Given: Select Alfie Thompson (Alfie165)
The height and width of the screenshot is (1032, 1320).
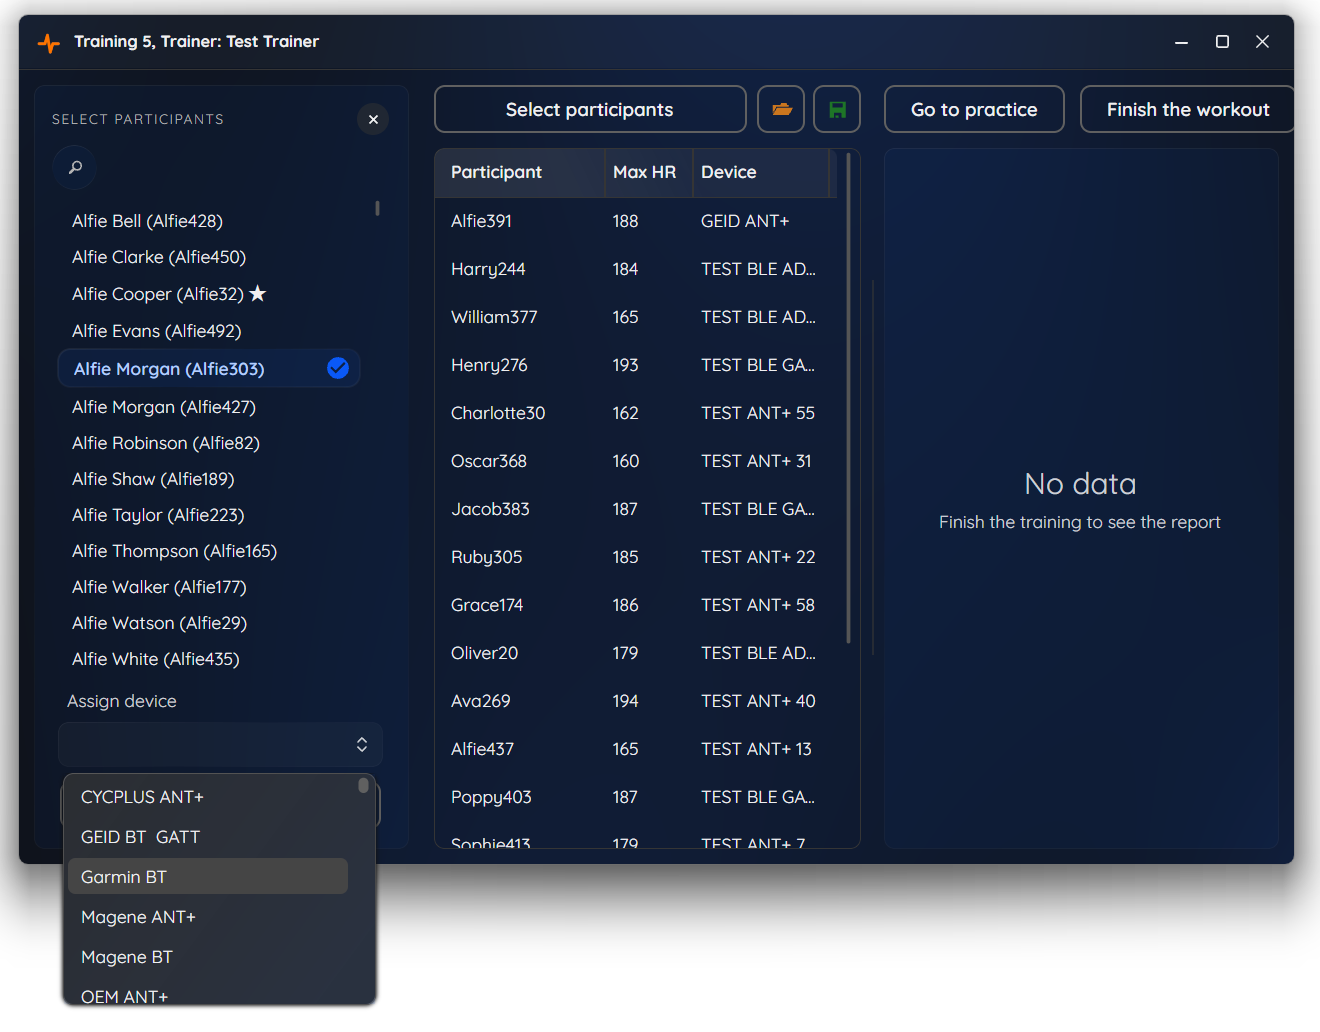Looking at the screenshot, I should pyautogui.click(x=210, y=551).
